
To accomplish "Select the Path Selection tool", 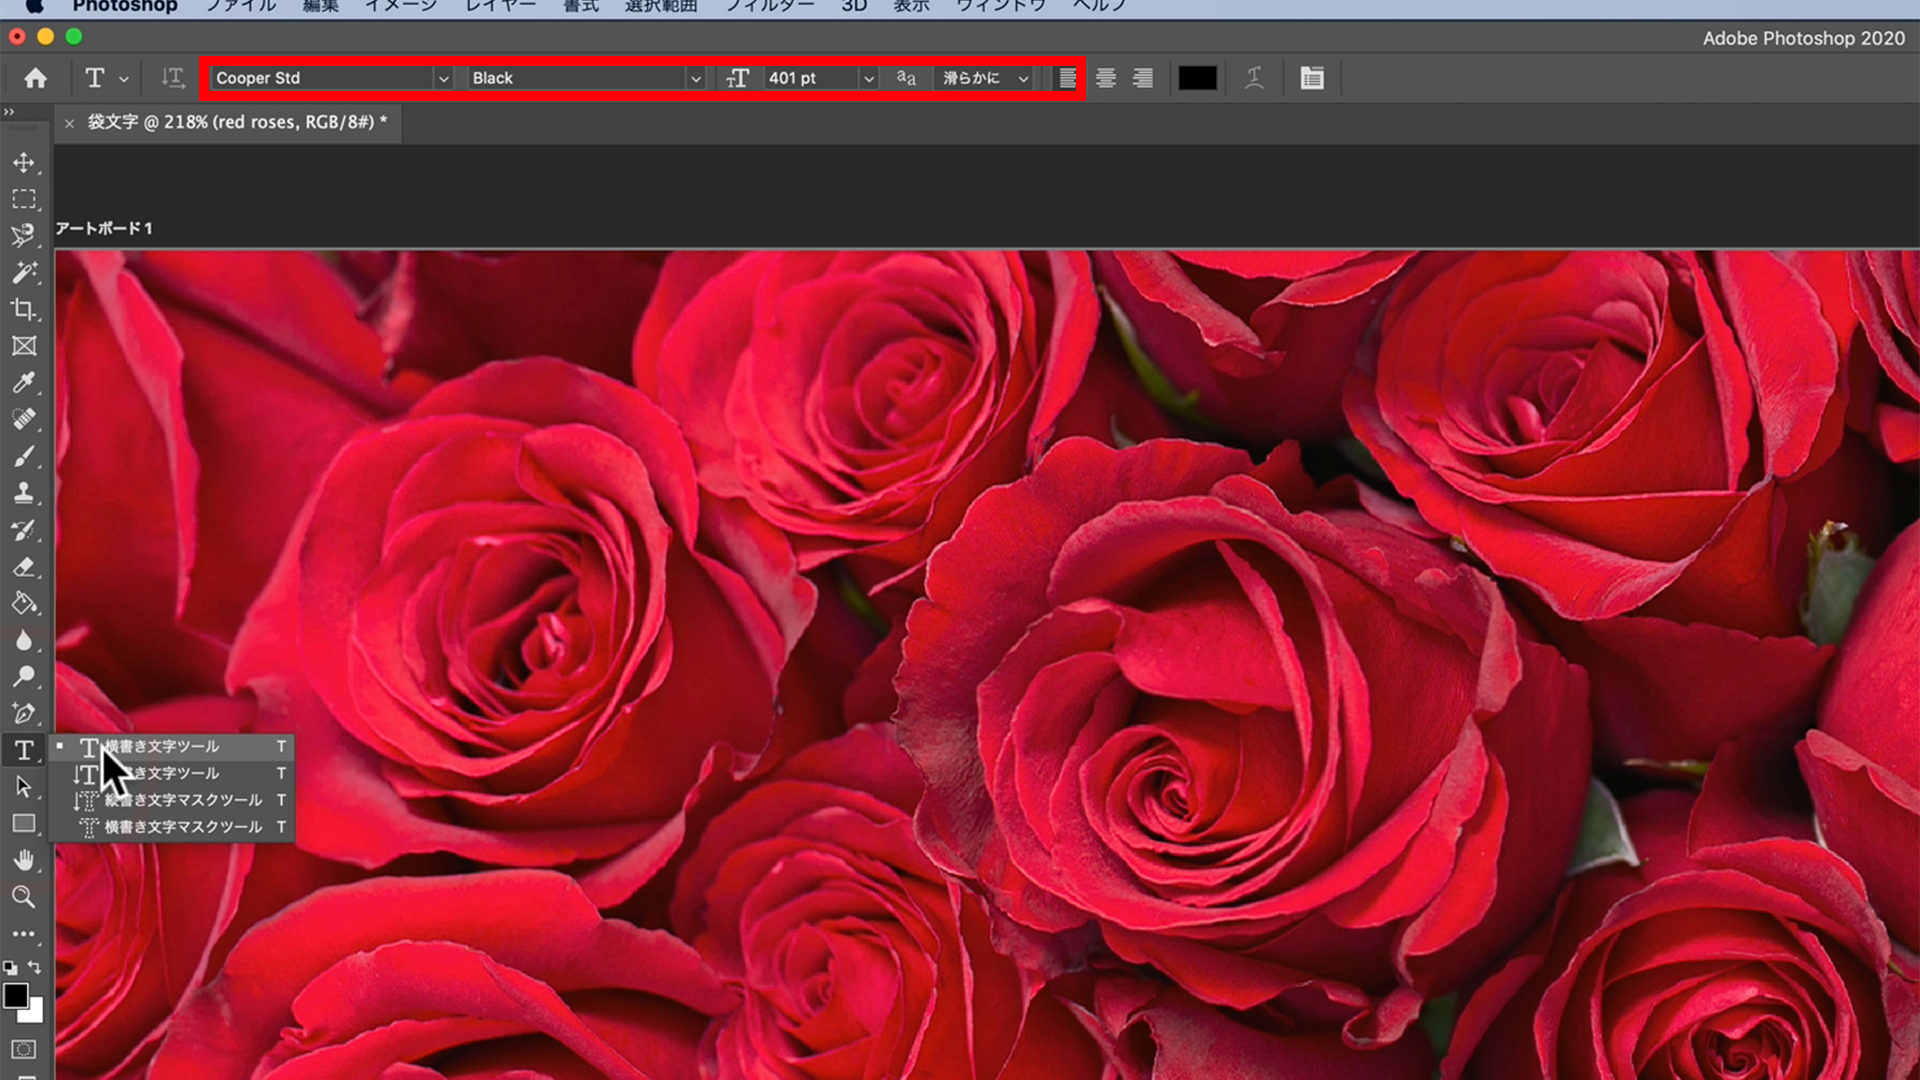I will tap(24, 787).
